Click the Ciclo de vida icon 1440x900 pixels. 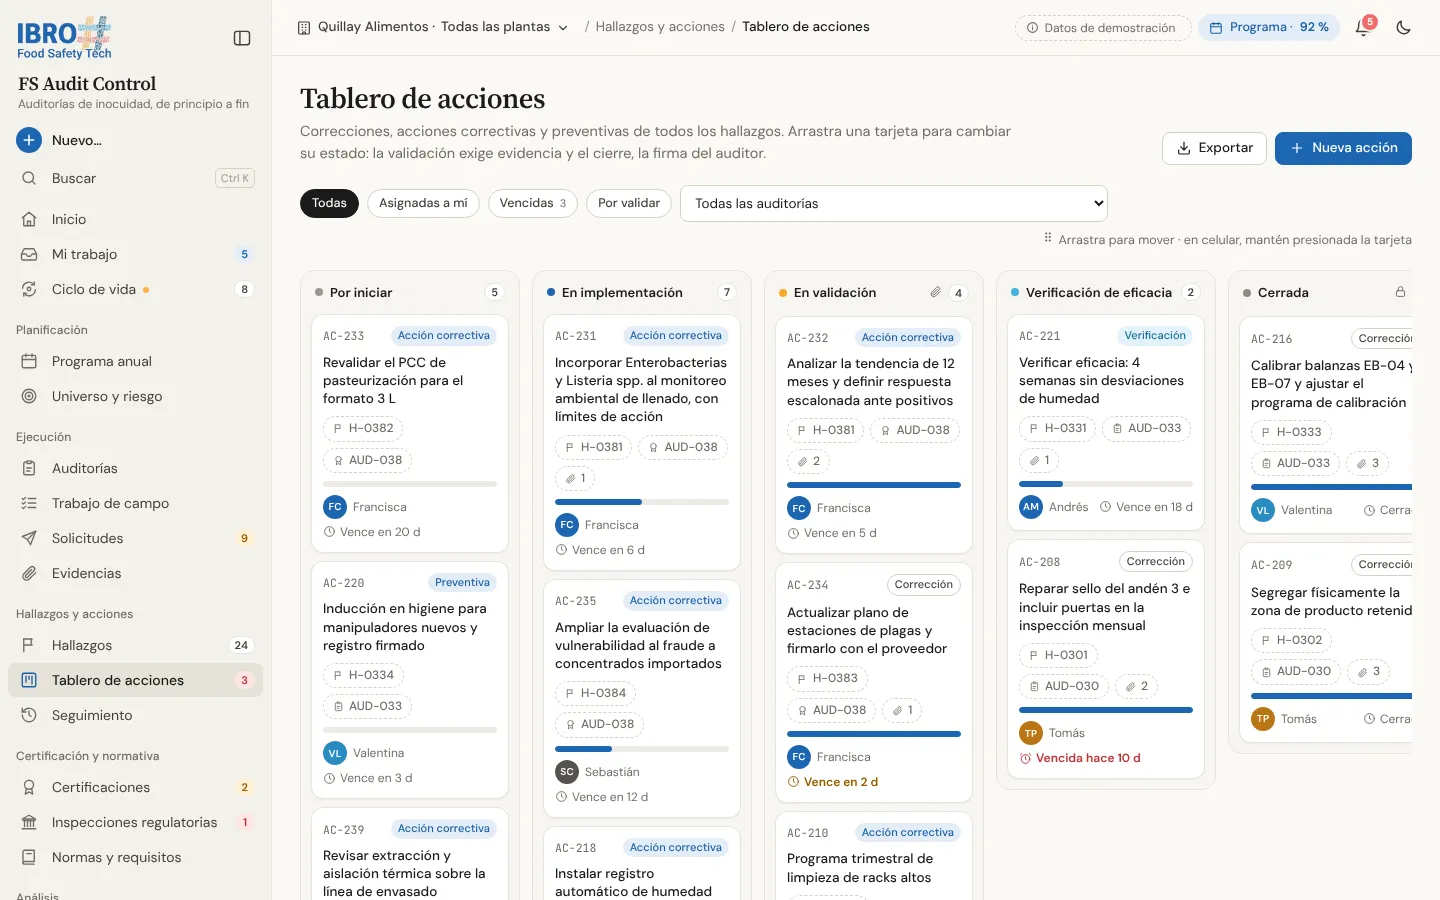coord(29,289)
